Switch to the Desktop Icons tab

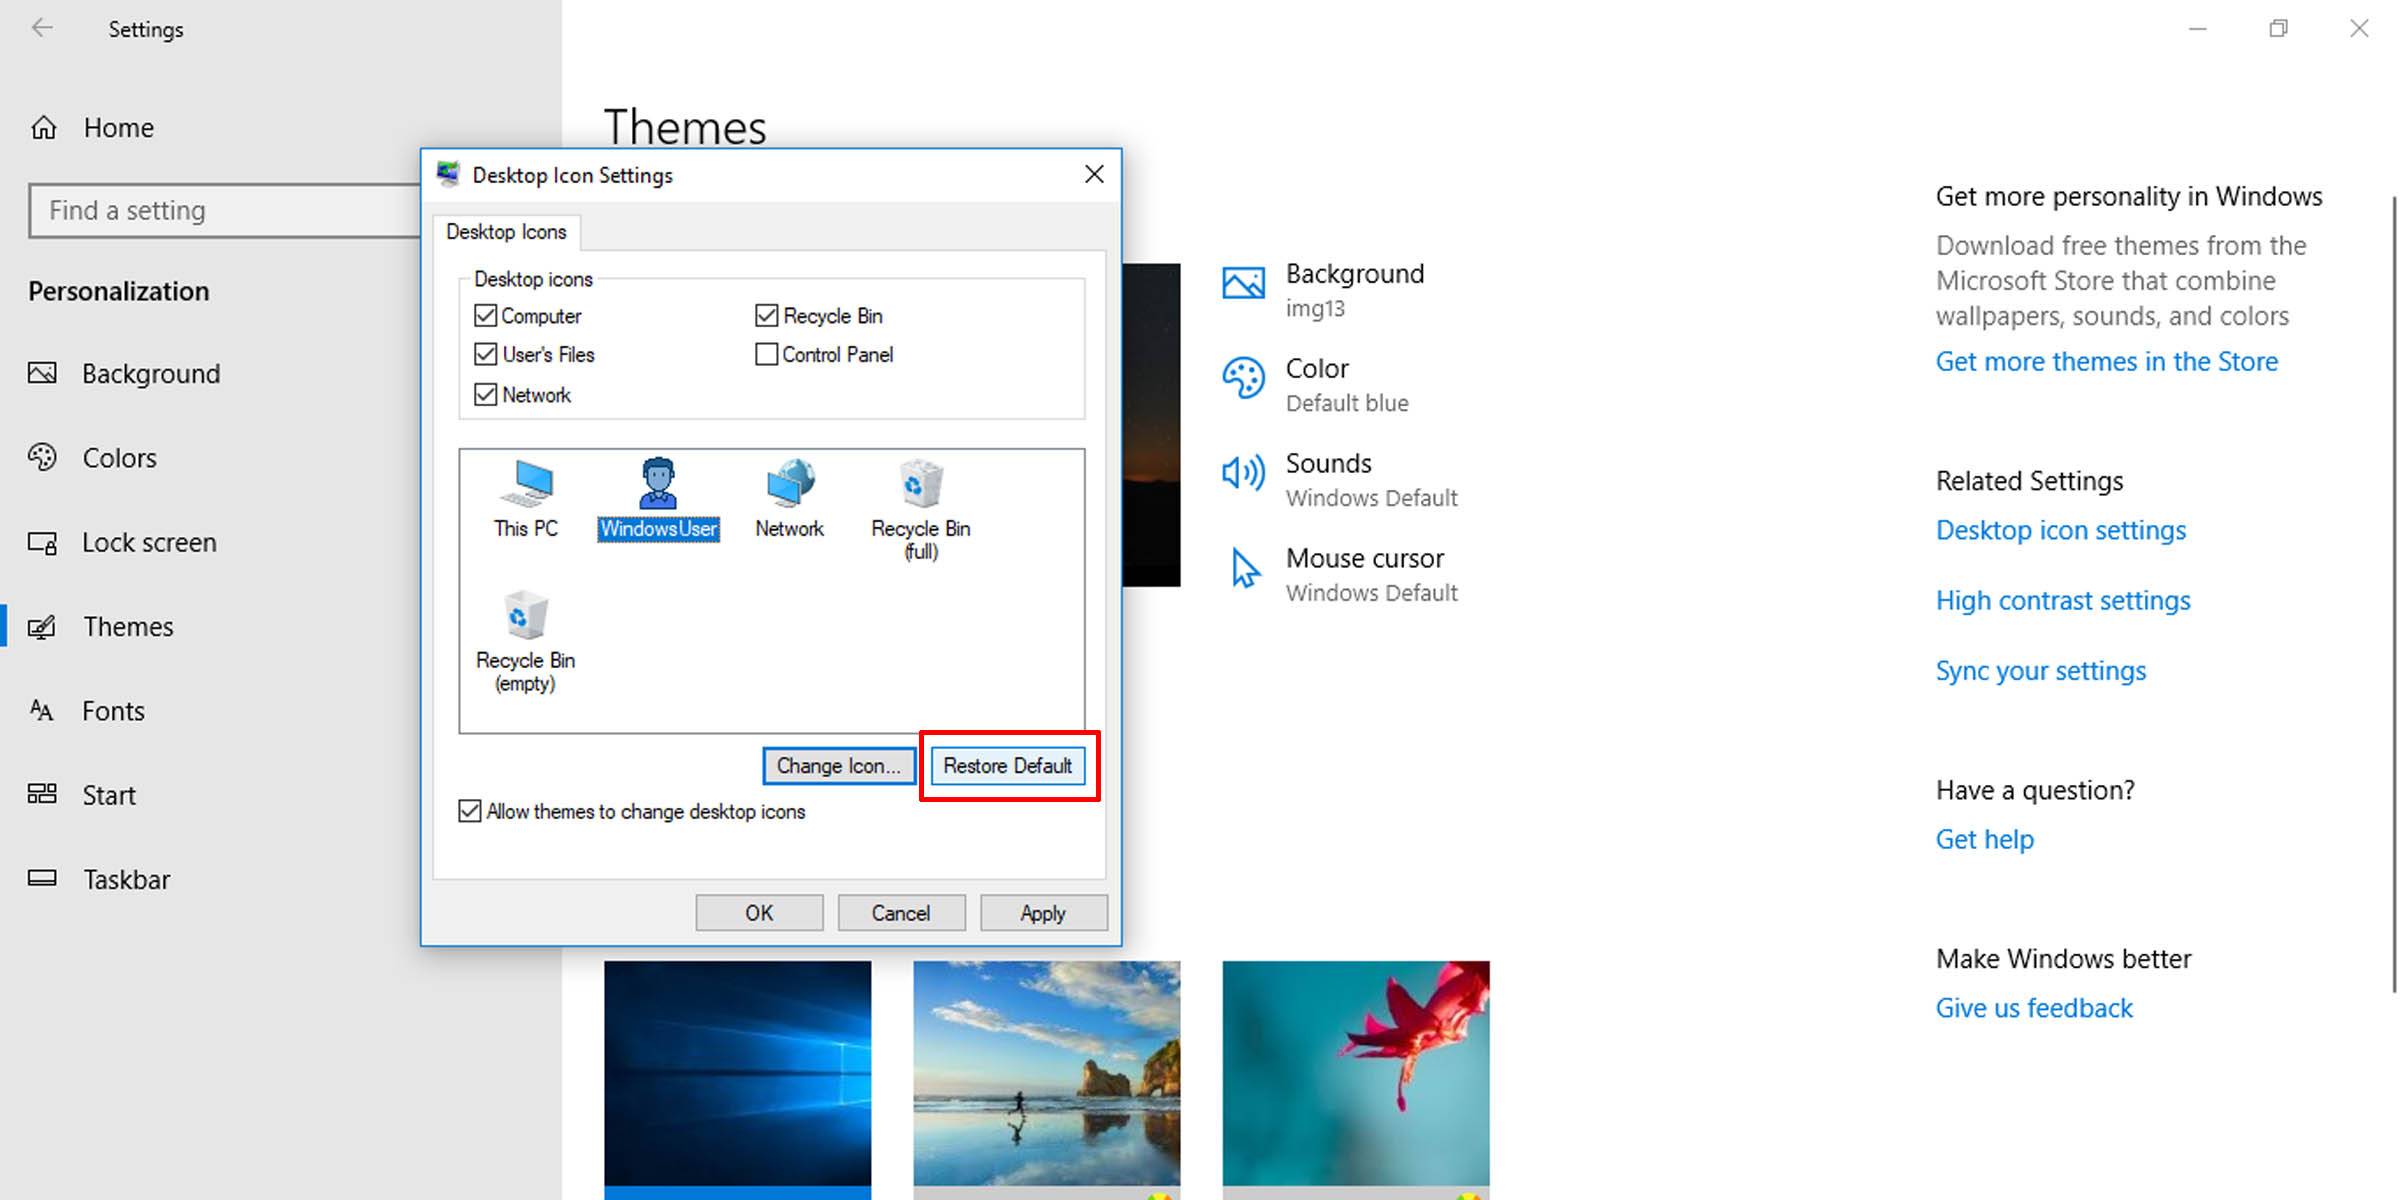[x=506, y=231]
